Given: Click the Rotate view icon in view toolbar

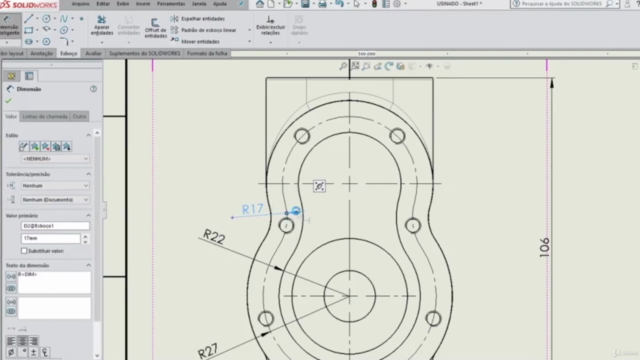Looking at the screenshot, I should 389,66.
